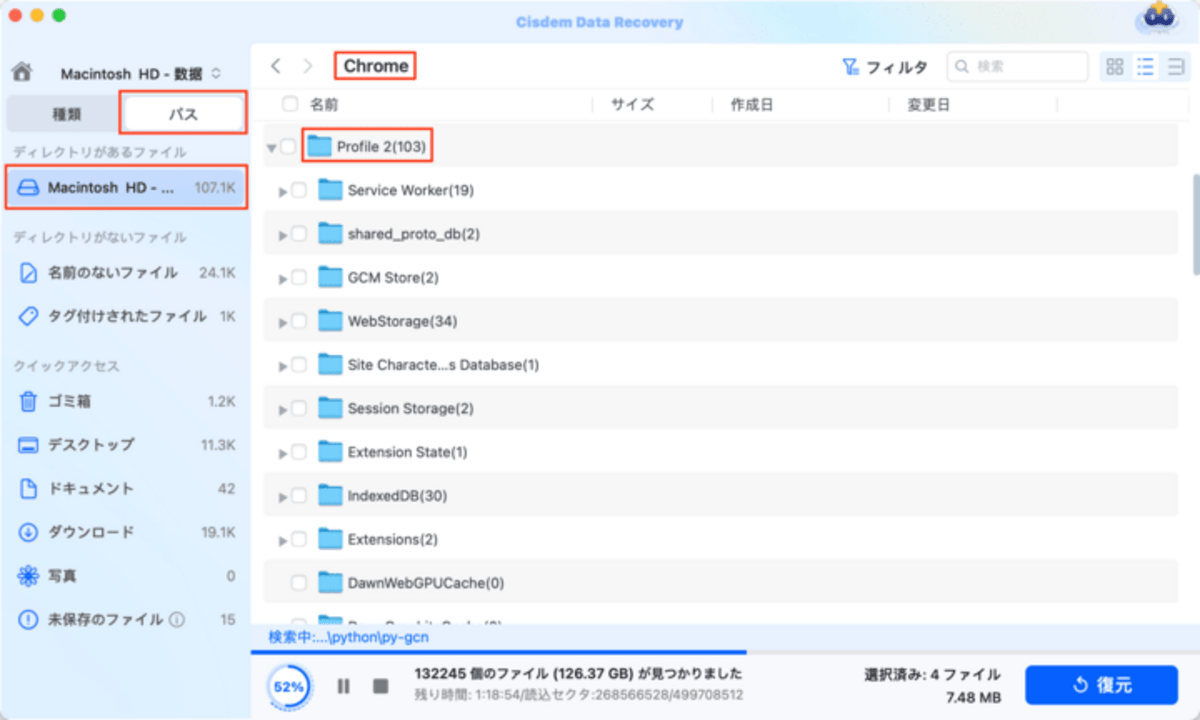Image resolution: width=1200 pixels, height=720 pixels.
Task: Check the Service Worker(19) checkbox
Action: pyautogui.click(x=299, y=191)
